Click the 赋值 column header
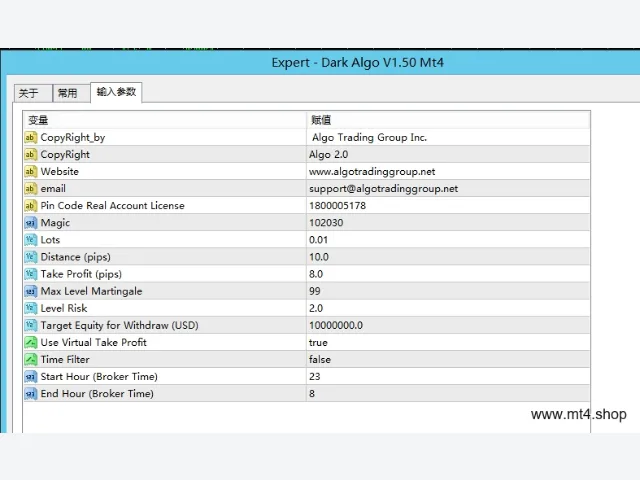The image size is (640, 480). (x=448, y=120)
